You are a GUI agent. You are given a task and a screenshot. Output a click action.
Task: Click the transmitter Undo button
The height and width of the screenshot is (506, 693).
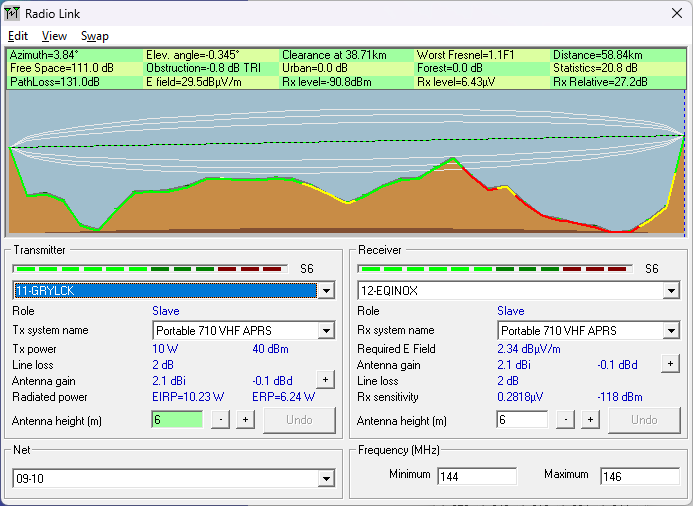click(299, 420)
